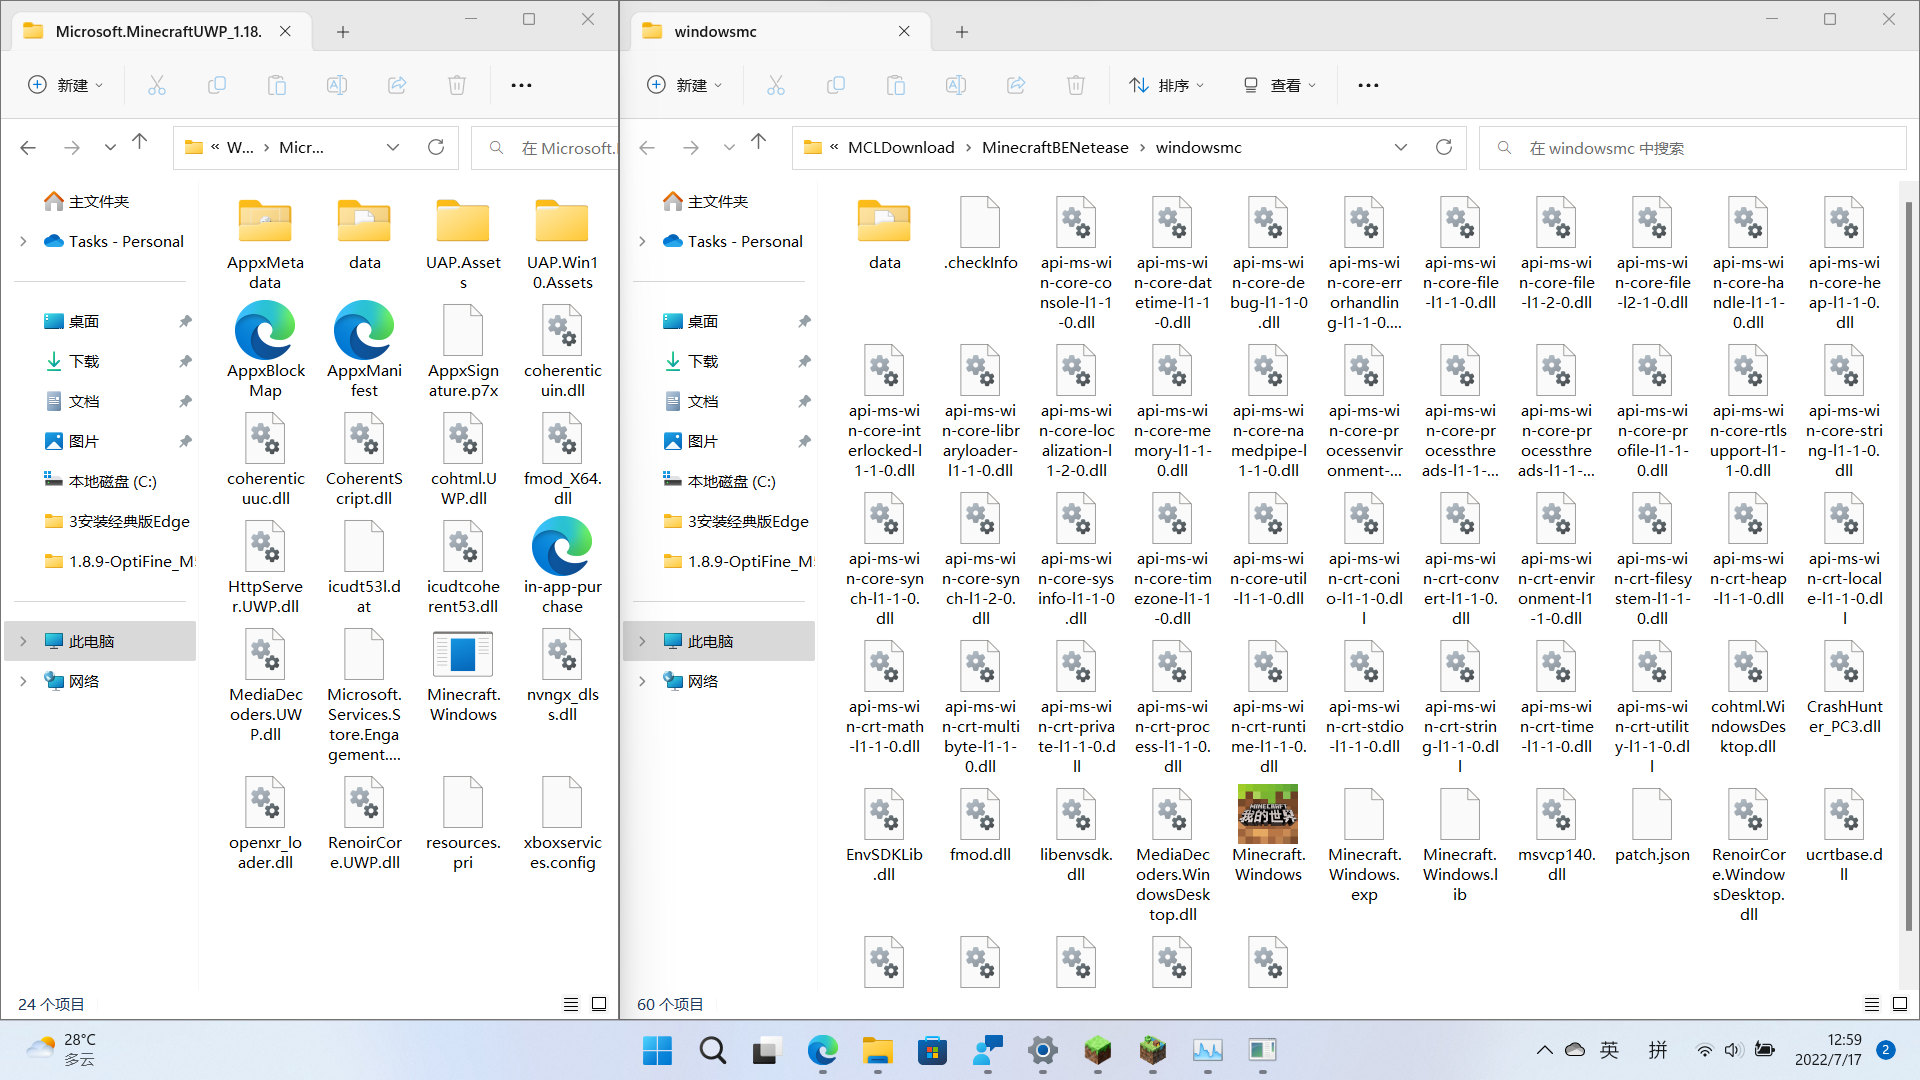Select the AppxBlockMap Edge file icon
Image resolution: width=1920 pixels, height=1080 pixels.
click(x=265, y=350)
